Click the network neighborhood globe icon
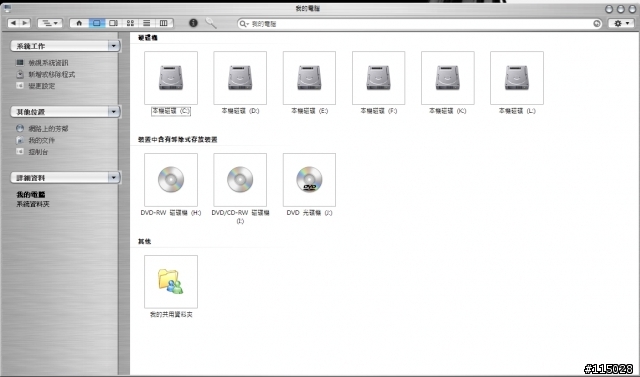This screenshot has width=640, height=377. coord(20,128)
